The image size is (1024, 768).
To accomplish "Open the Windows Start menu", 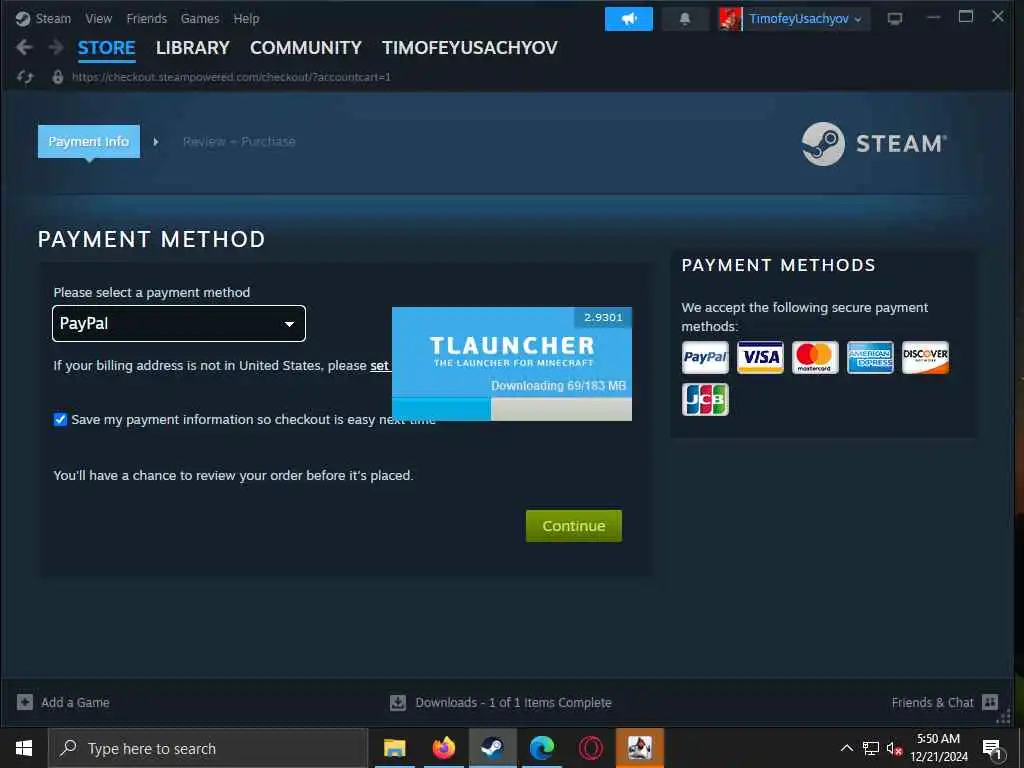I will 24,748.
